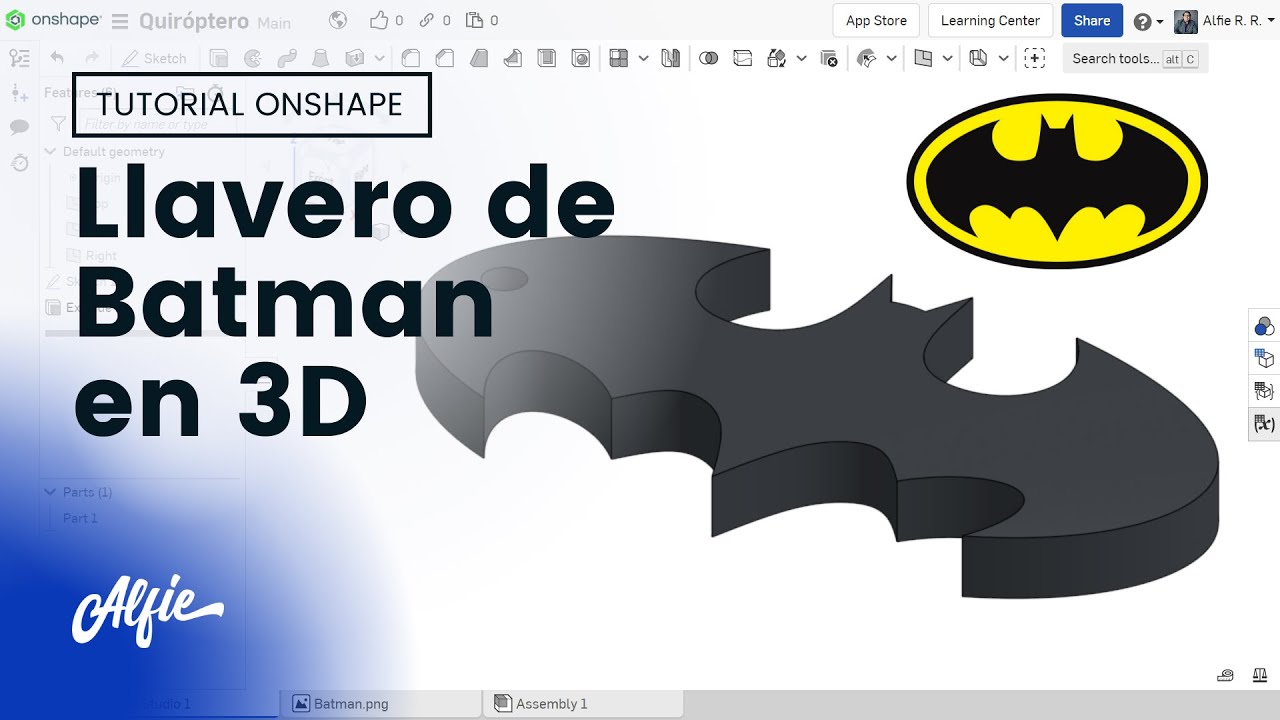The image size is (1280, 720).
Task: Select the Plane tool
Action: pyautogui.click(x=923, y=58)
